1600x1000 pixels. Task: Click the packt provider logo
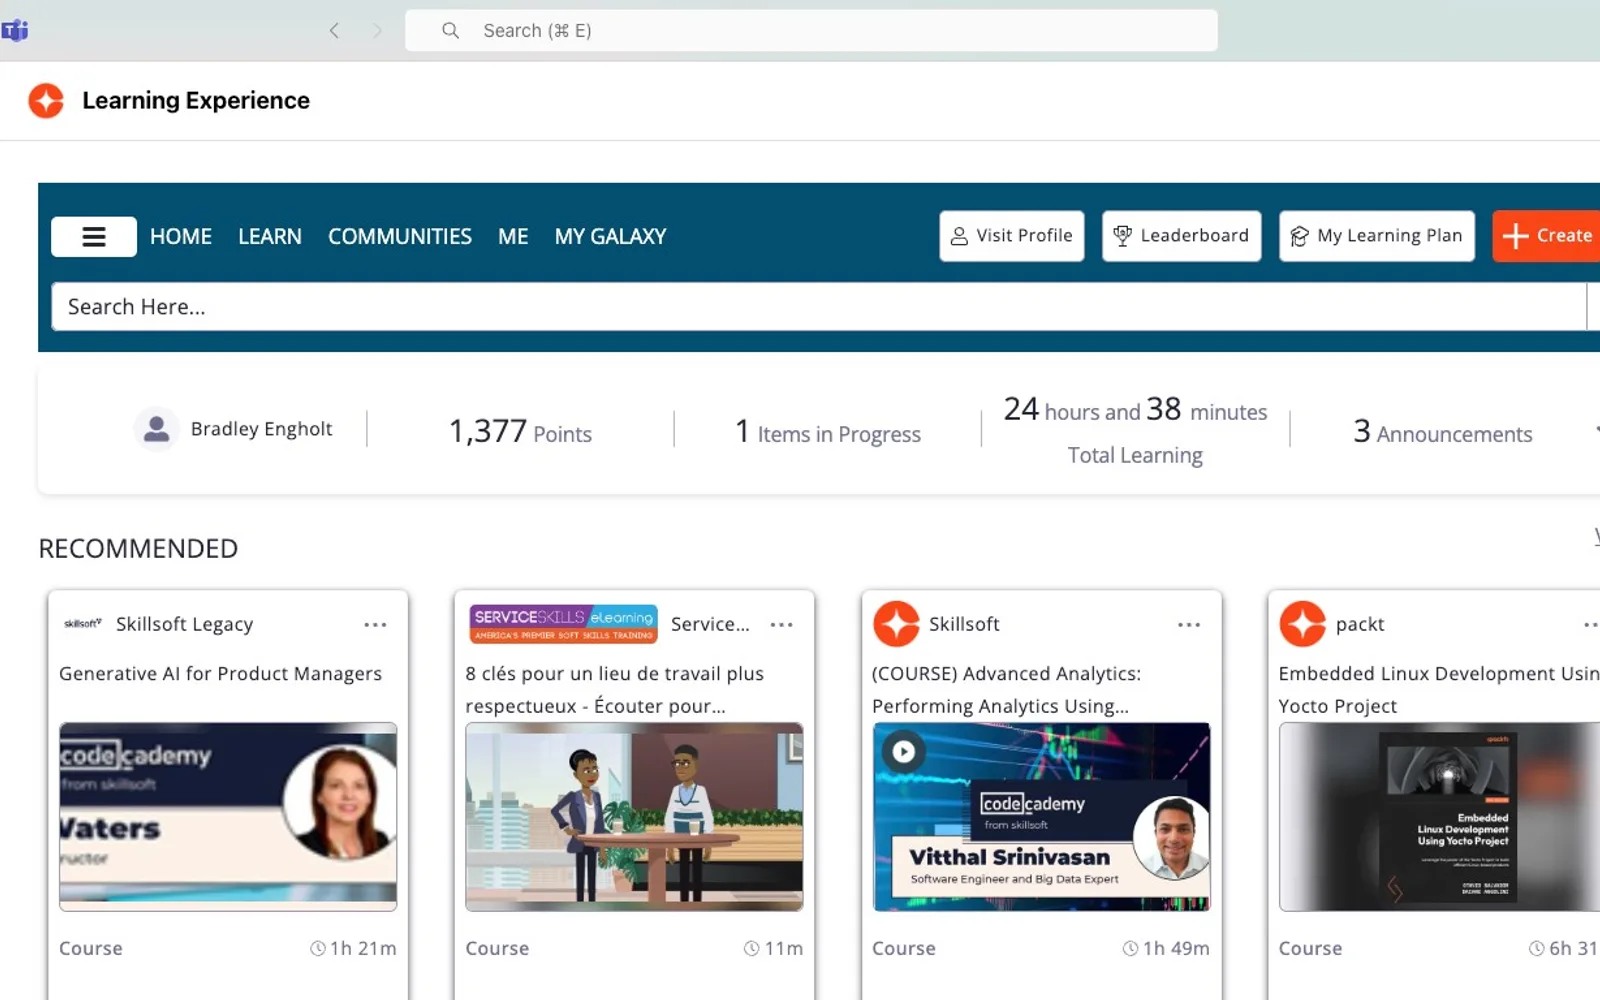point(1302,624)
